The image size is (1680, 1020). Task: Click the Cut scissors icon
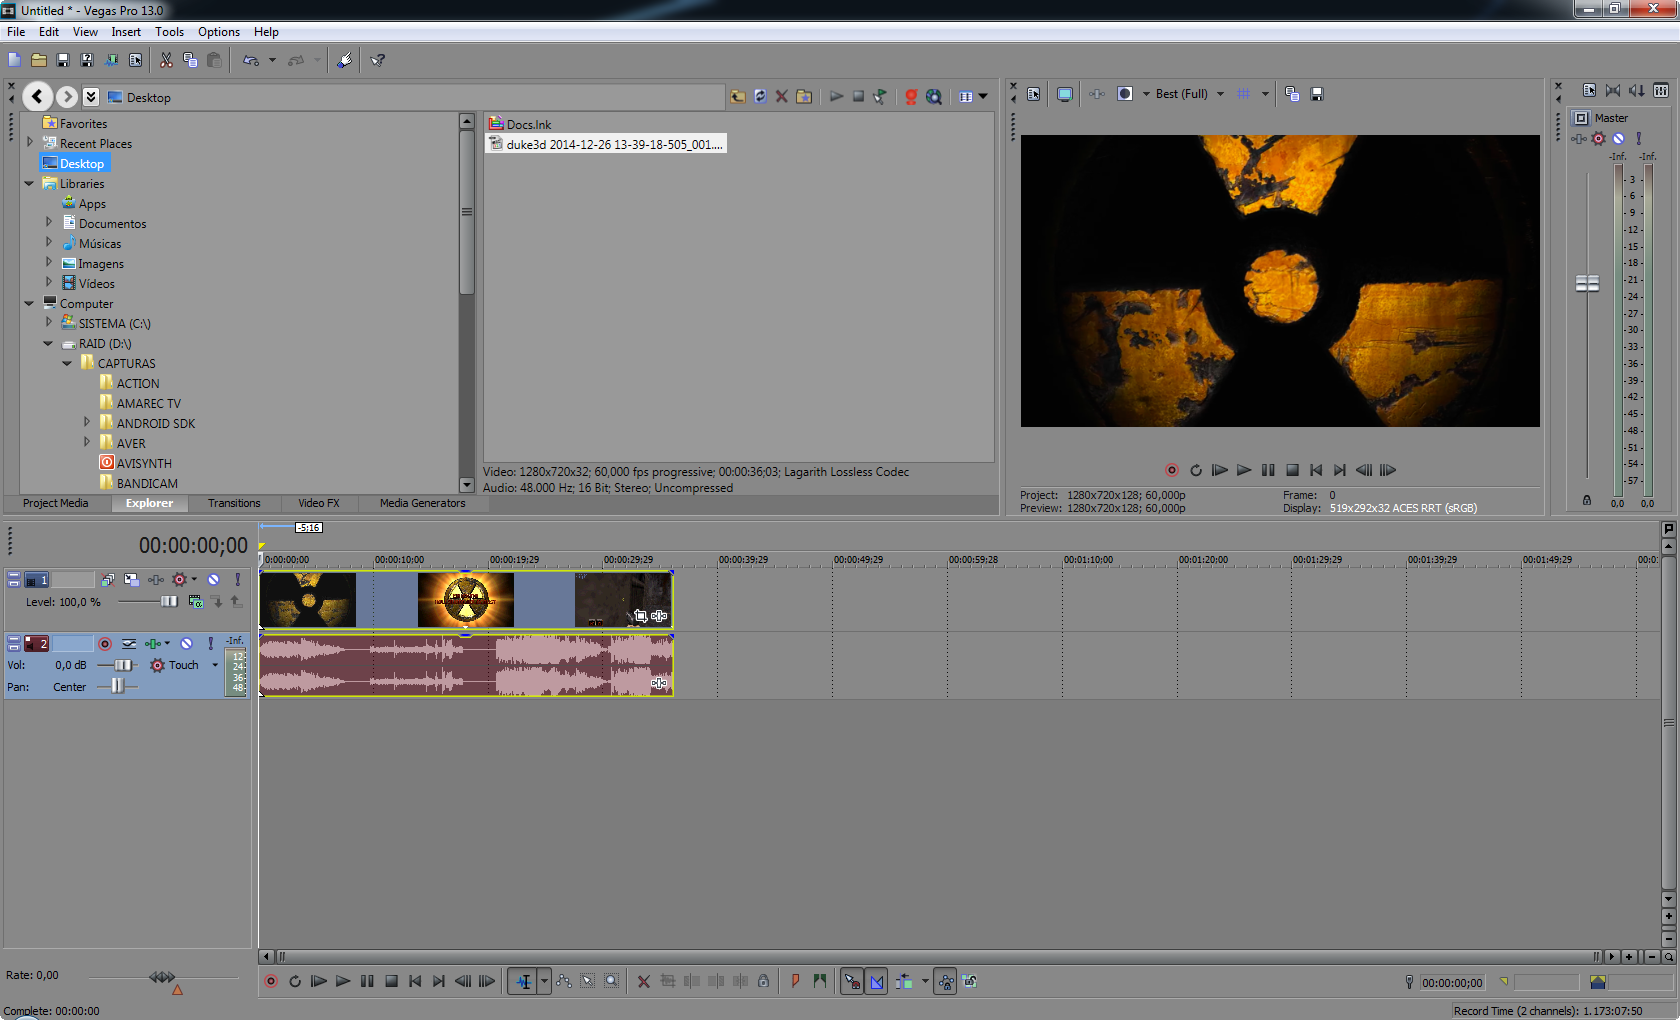[166, 60]
